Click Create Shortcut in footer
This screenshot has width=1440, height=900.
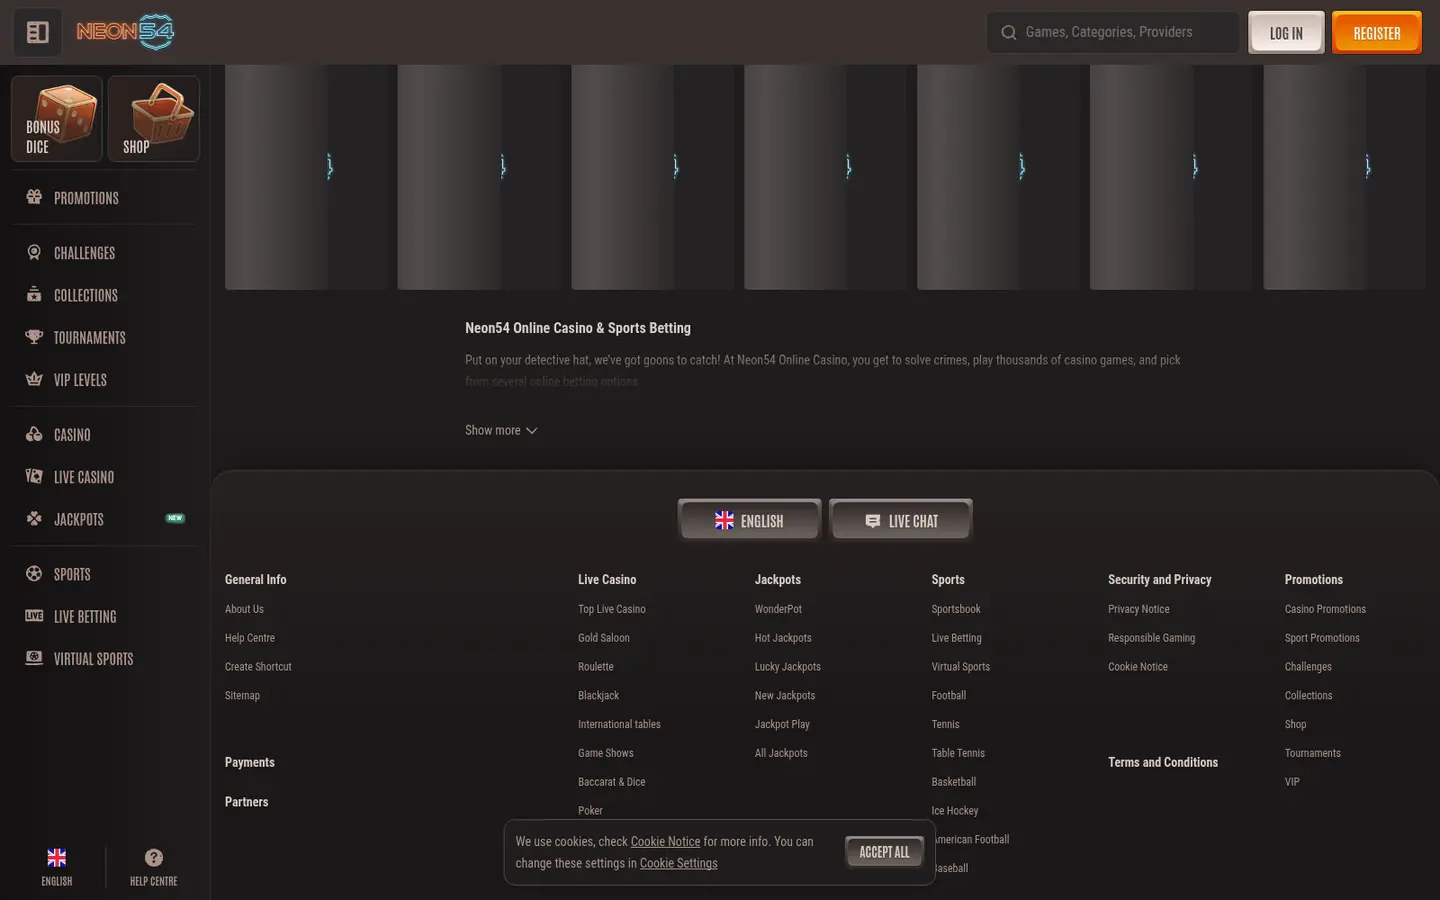258,667
